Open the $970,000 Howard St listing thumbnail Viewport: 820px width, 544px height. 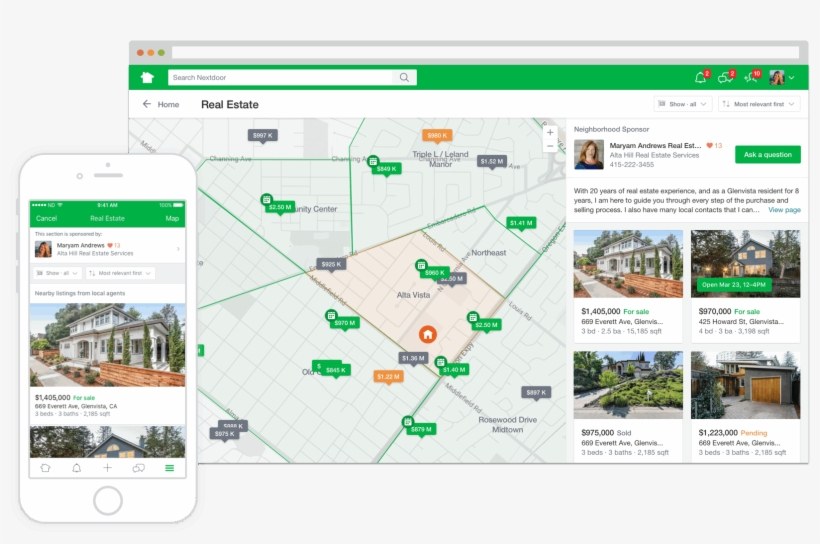tap(744, 264)
